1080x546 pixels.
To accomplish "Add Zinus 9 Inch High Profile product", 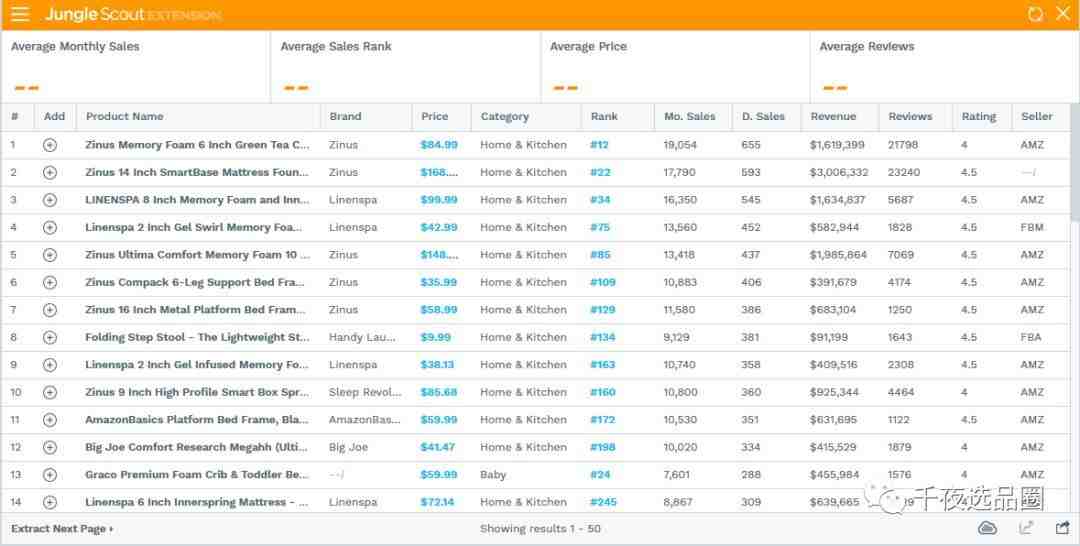I will (50, 392).
